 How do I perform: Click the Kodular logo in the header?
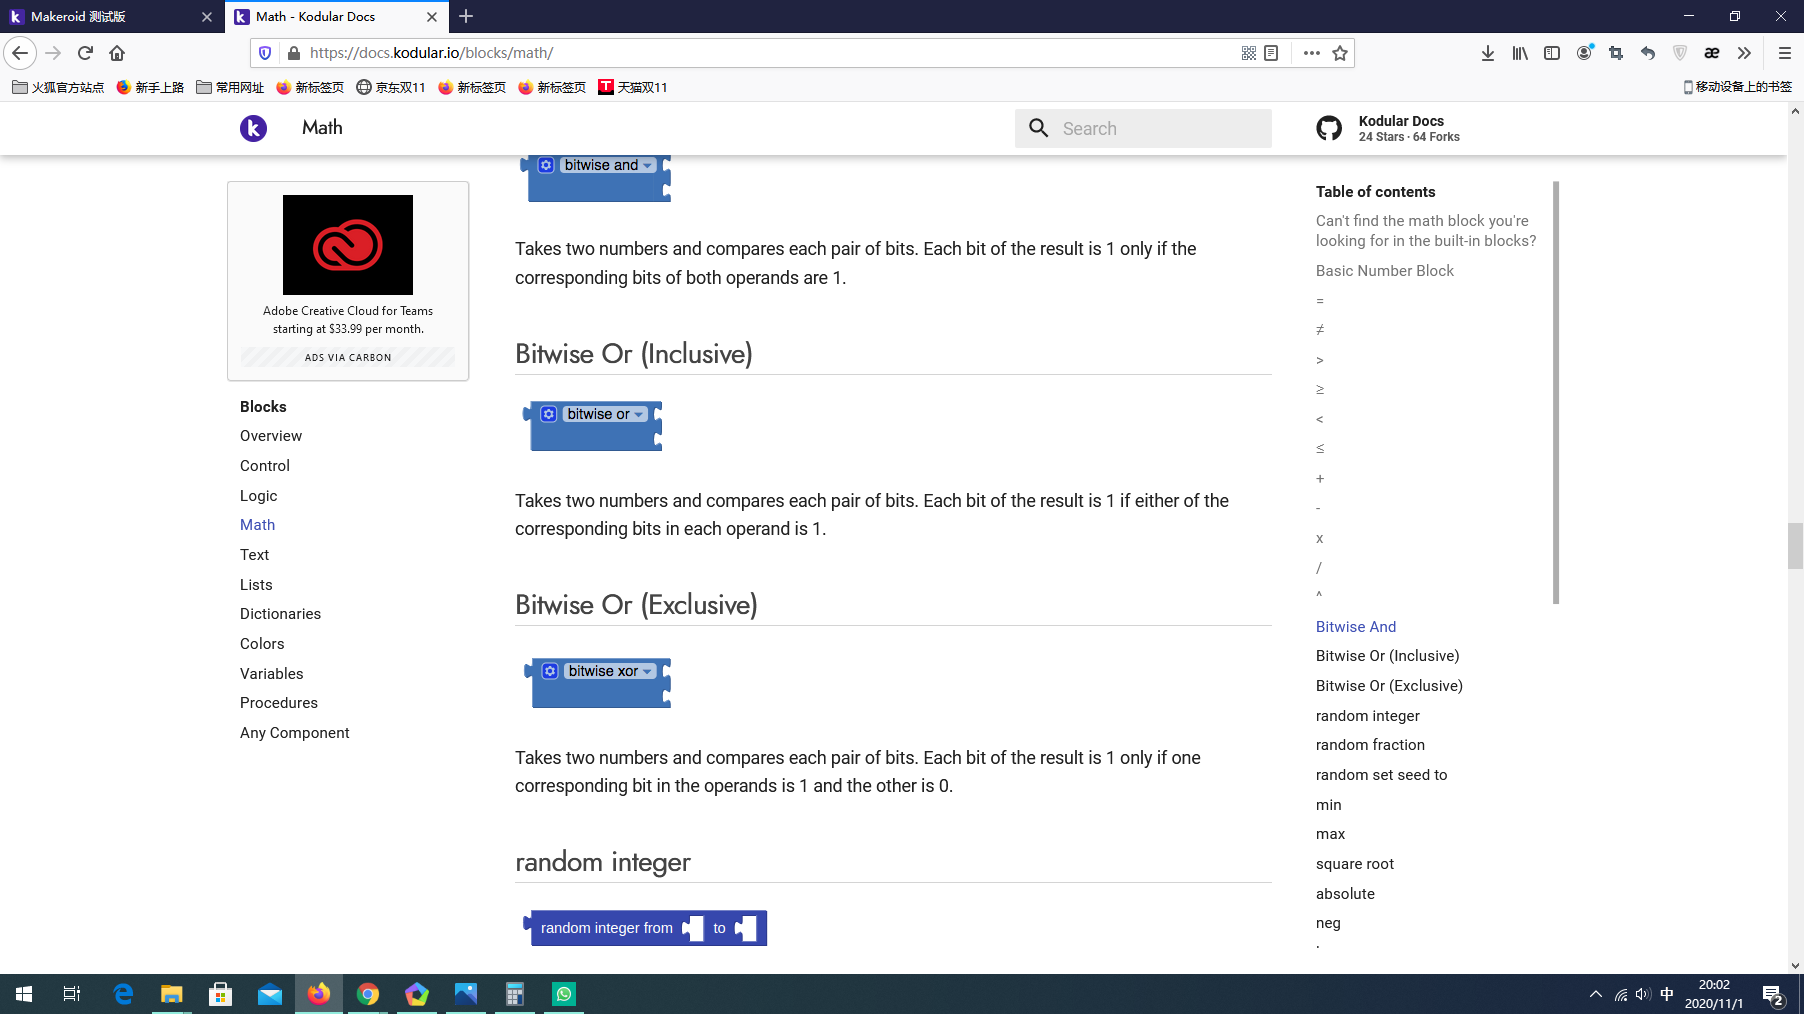pos(253,128)
